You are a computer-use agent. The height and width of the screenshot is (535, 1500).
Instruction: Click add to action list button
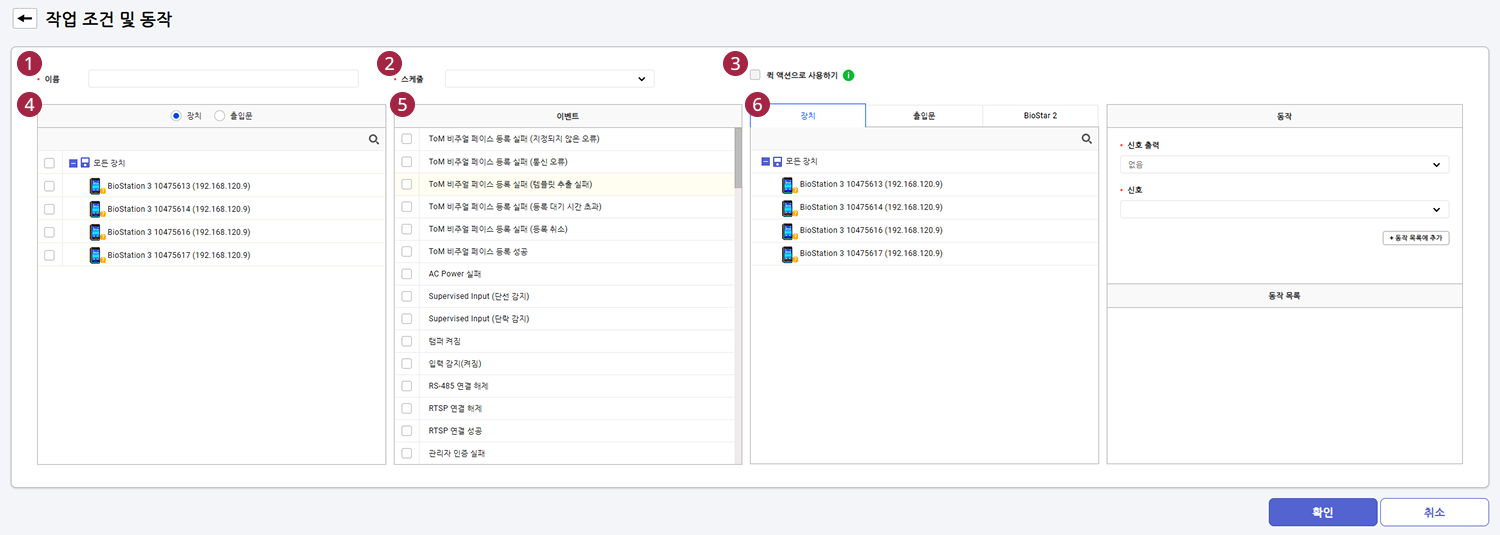1415,238
